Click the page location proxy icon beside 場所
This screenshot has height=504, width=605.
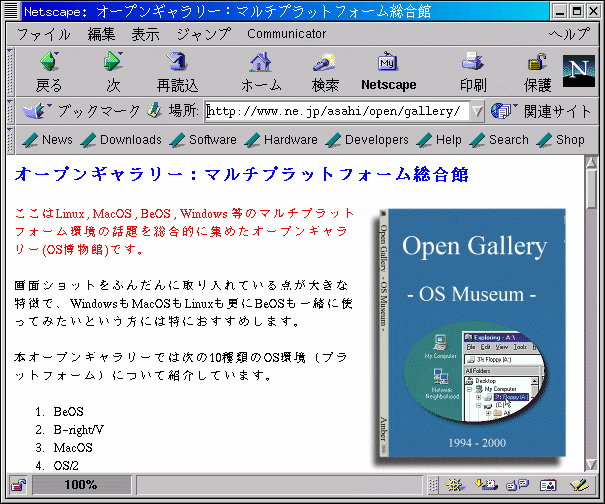(154, 111)
